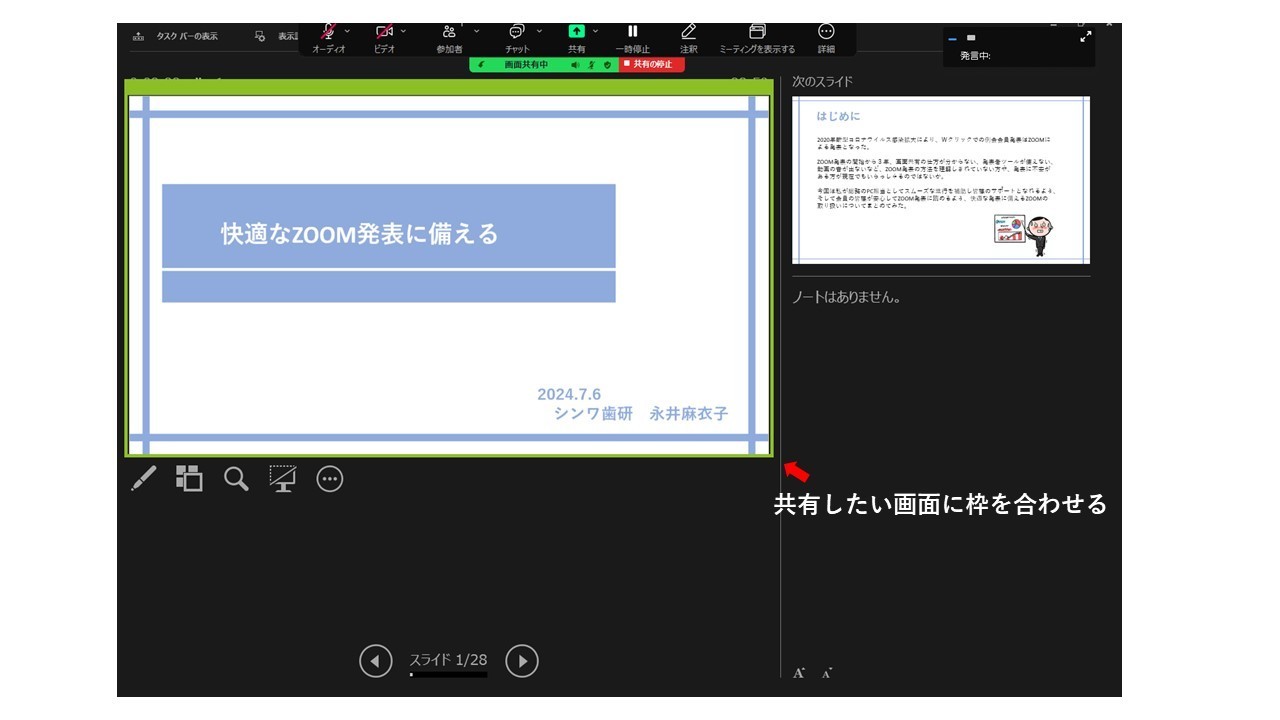Open the see all slides grid icon
Screen dimensions: 1280x720
pos(189,478)
